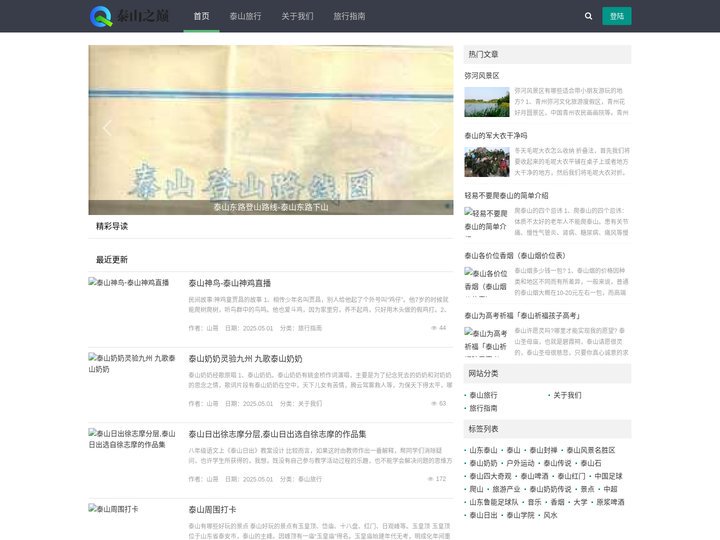720x540 pixels.
Task: Go to previous carousel slide arrow
Action: (107, 128)
